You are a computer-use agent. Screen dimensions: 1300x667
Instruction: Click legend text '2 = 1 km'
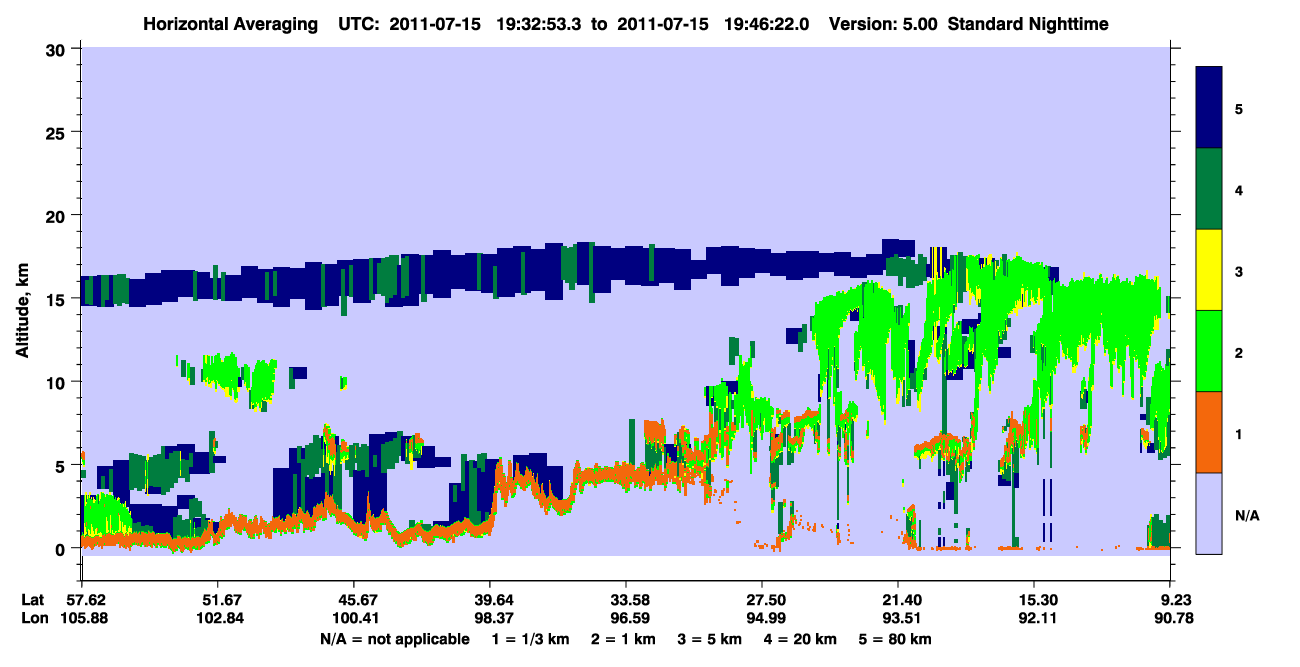tap(623, 639)
